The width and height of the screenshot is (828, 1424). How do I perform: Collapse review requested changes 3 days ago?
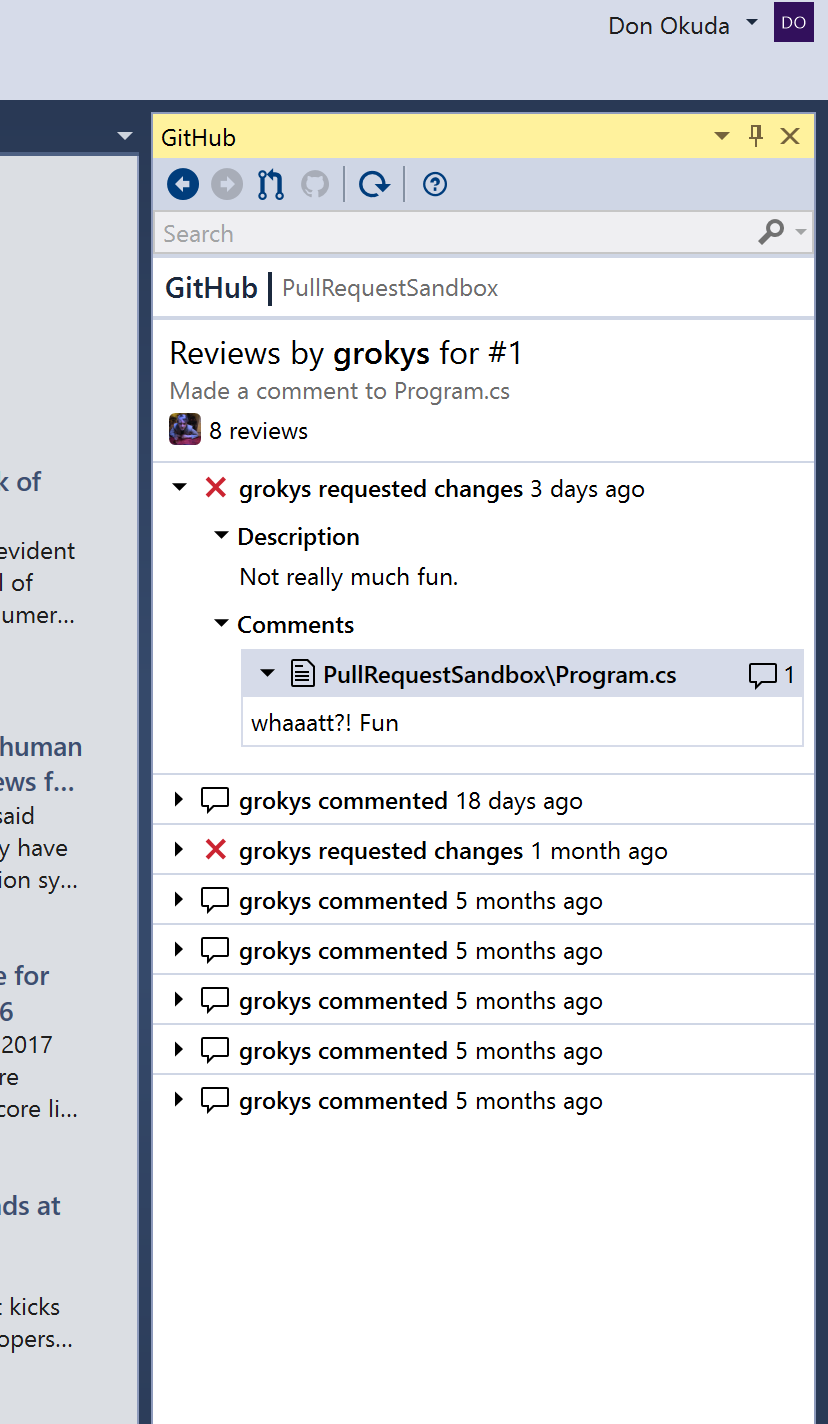click(180, 488)
